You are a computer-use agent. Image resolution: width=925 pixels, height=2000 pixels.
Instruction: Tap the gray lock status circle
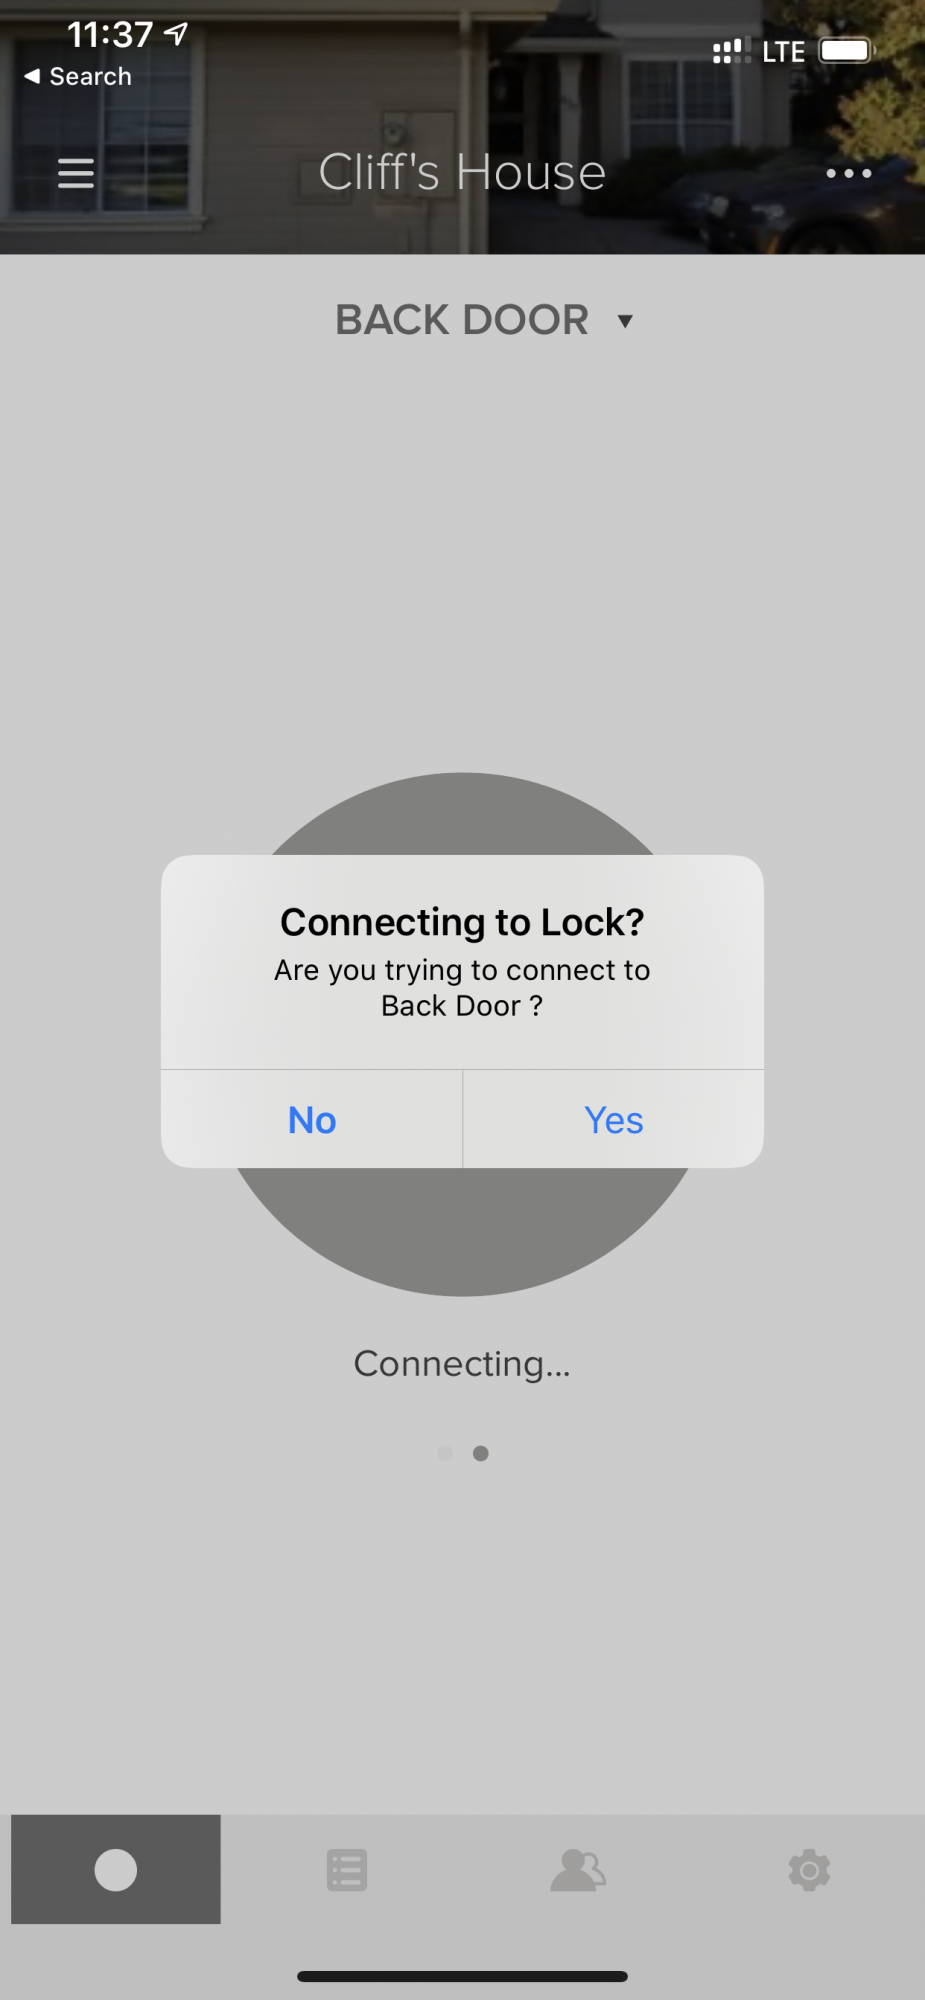coord(462,1232)
